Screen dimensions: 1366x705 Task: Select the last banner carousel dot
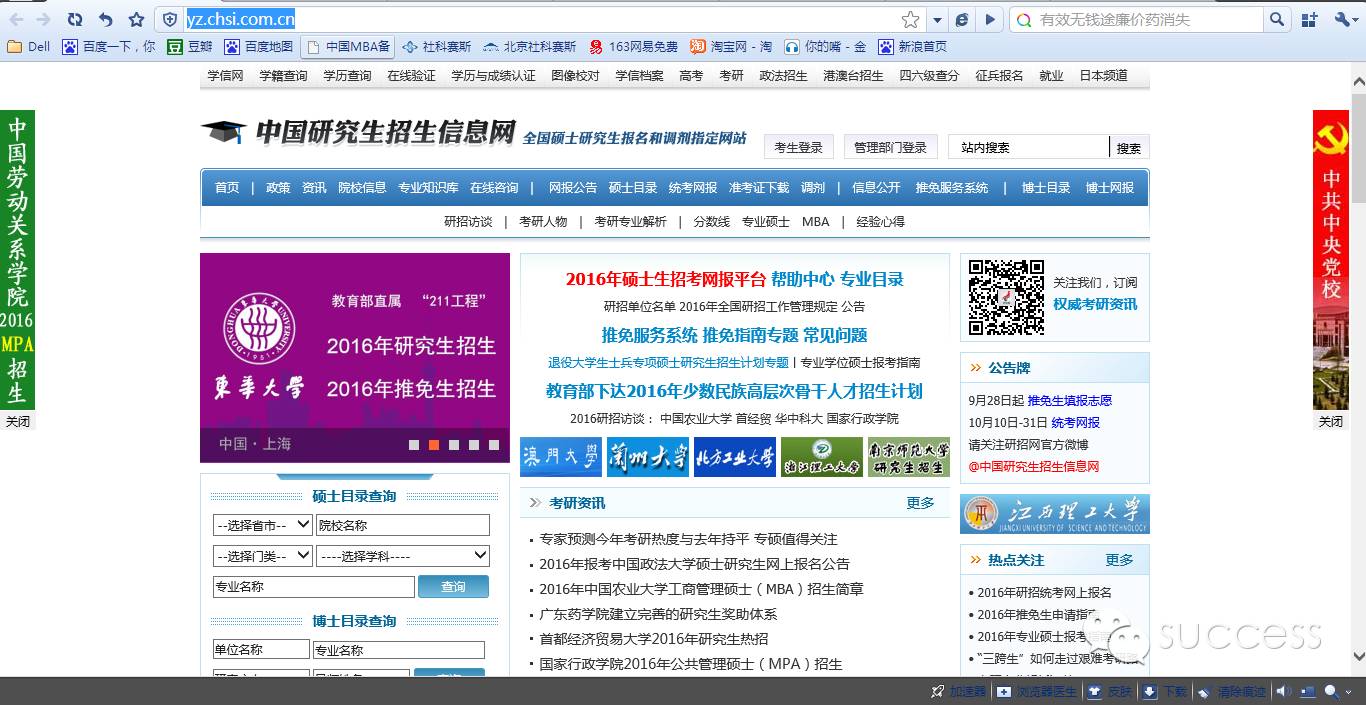(x=493, y=445)
